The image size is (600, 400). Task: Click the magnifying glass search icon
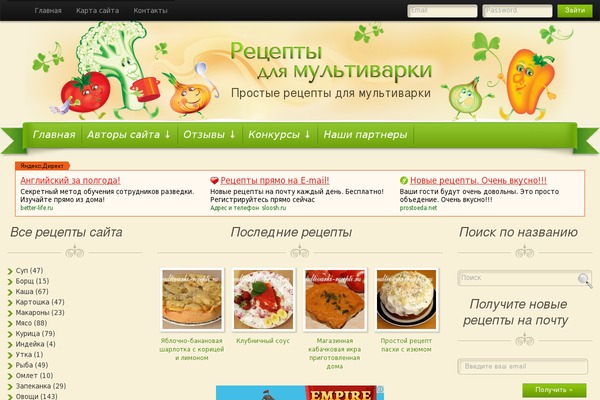[585, 280]
